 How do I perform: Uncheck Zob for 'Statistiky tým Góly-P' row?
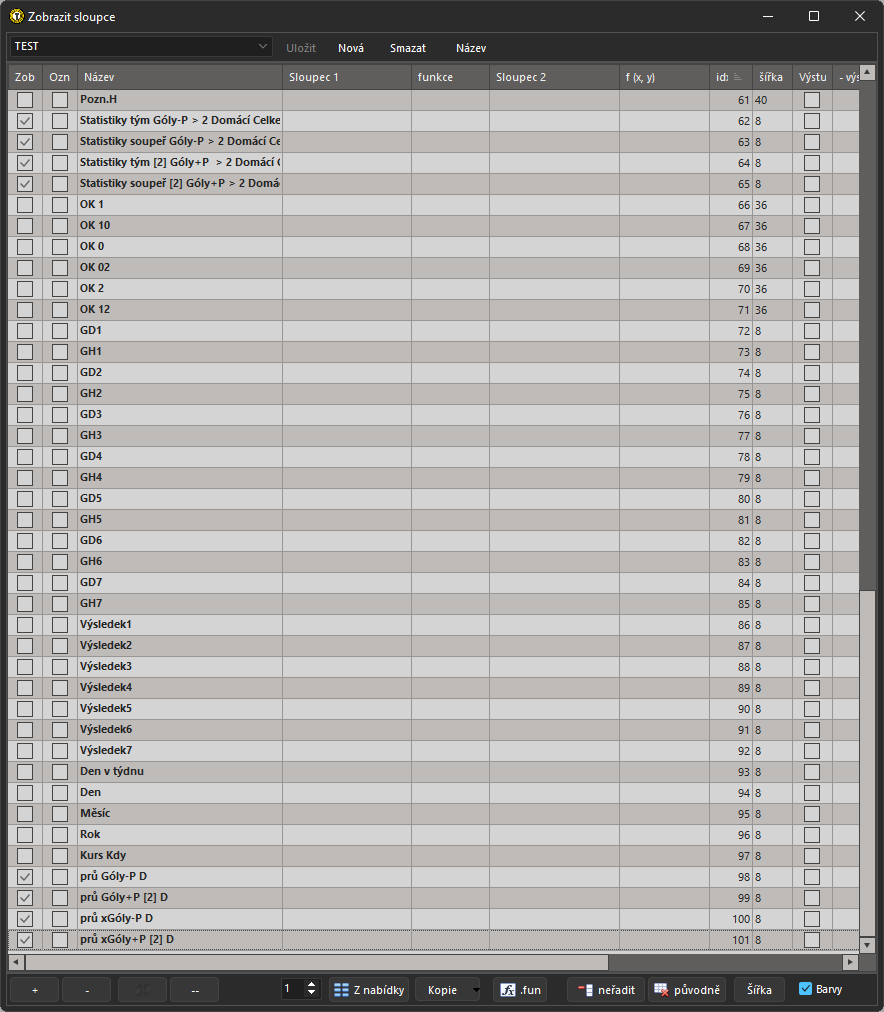click(x=25, y=121)
